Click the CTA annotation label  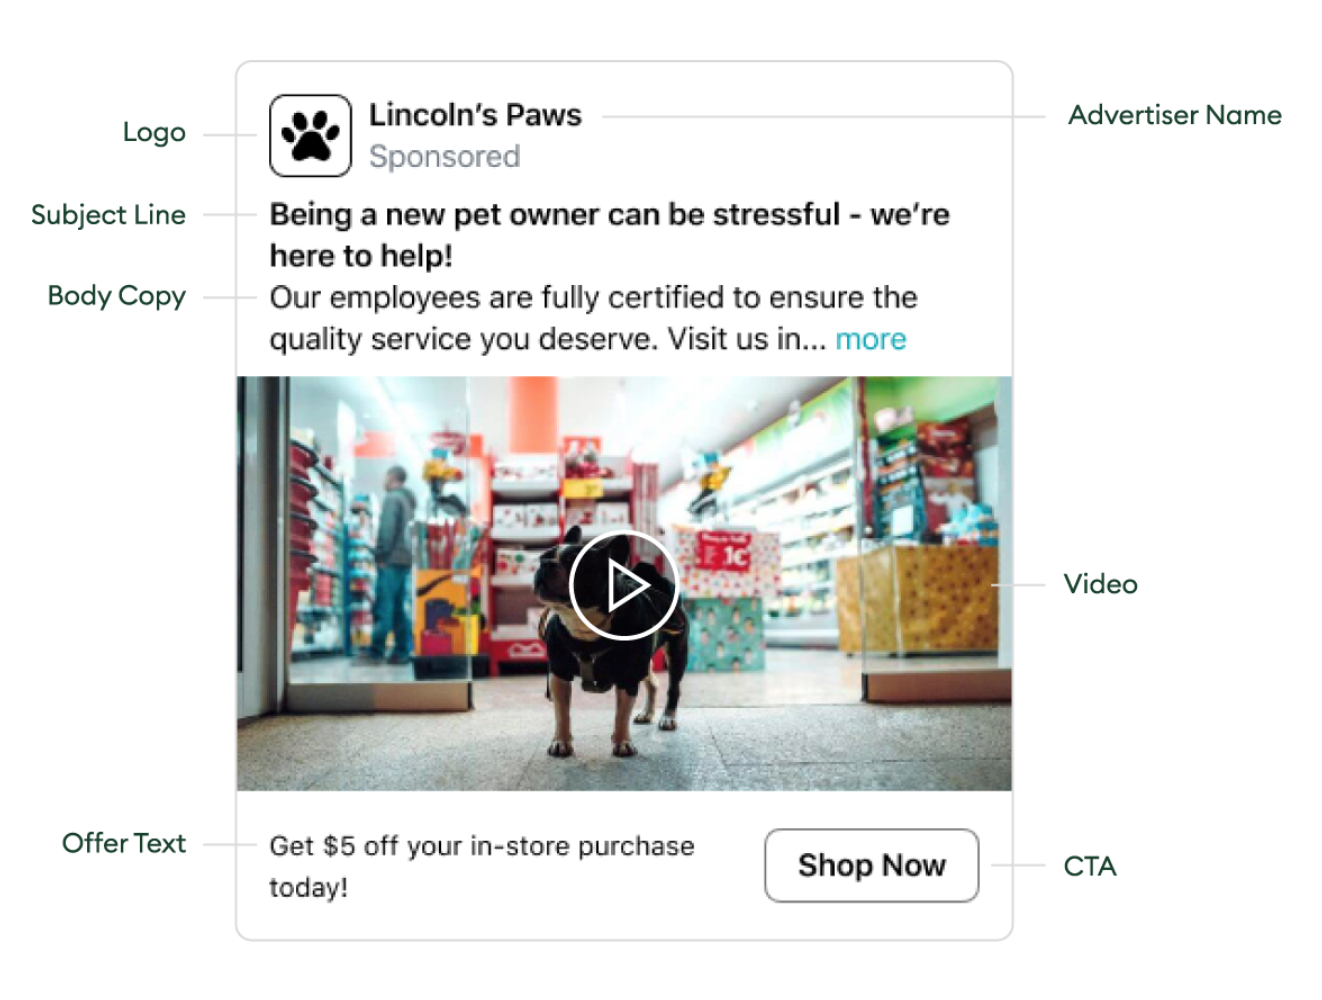(1089, 866)
